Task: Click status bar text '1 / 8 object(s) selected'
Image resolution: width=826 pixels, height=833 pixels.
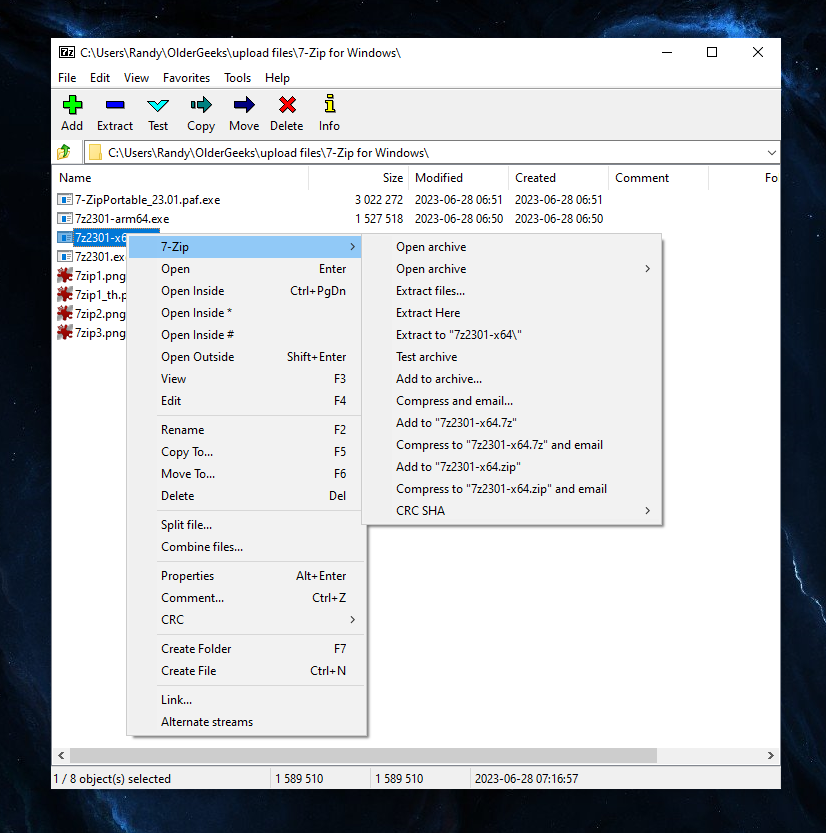Action: 112,779
